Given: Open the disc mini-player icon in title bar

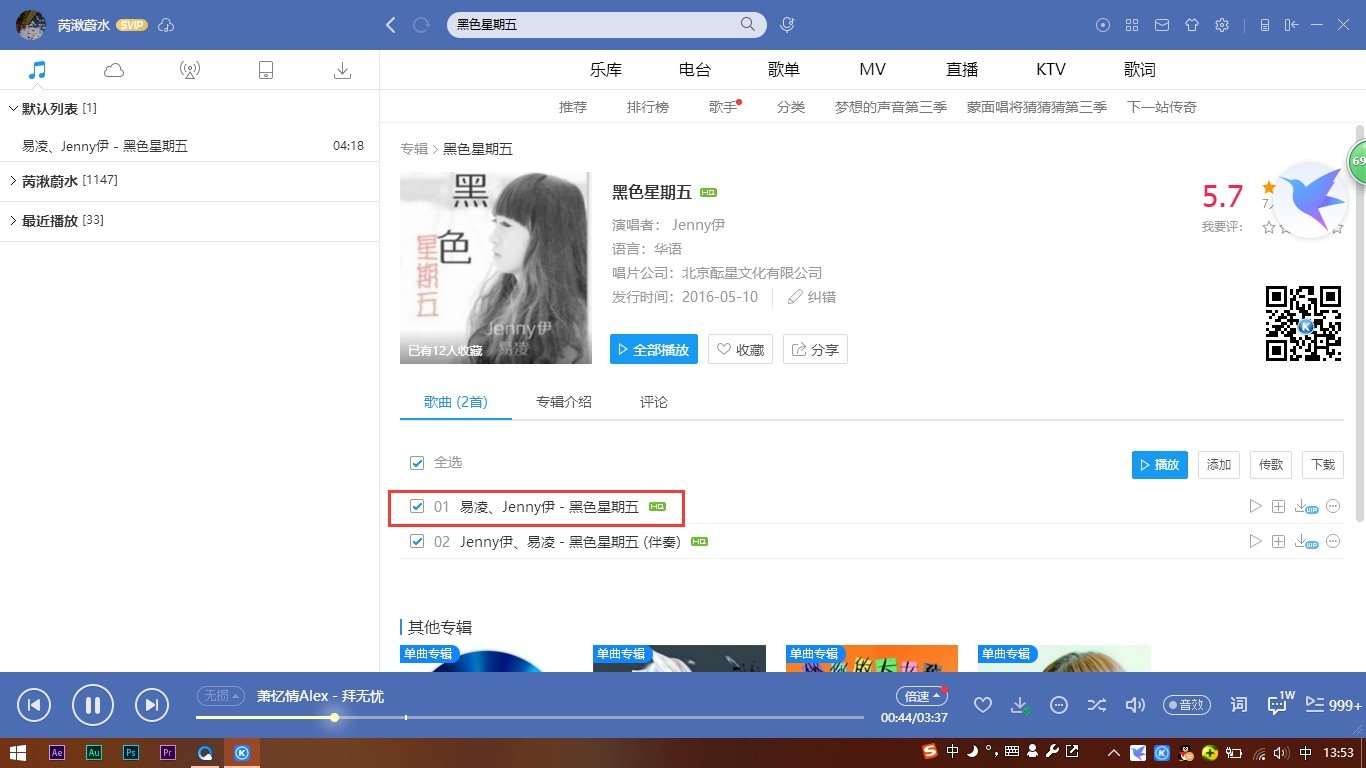Looking at the screenshot, I should (x=1103, y=25).
